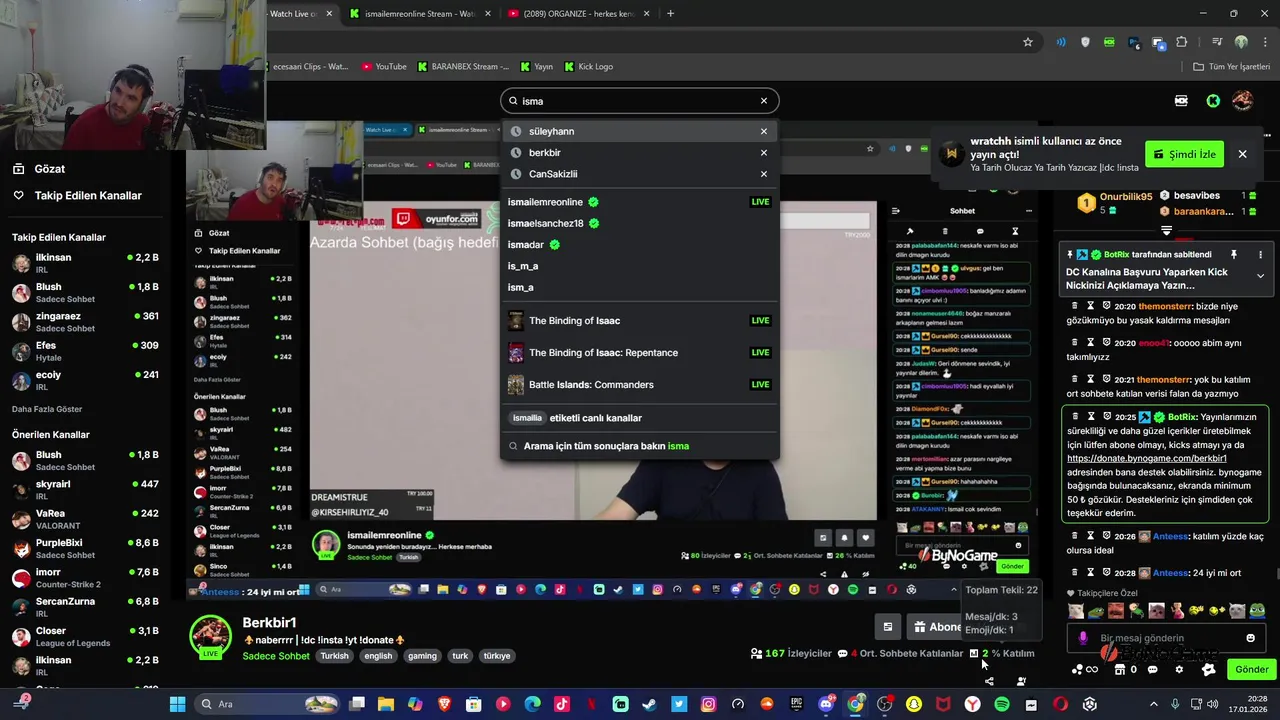Screen dimensions: 1280x720
Task: Click the green Kick K icon in header
Action: [1213, 101]
